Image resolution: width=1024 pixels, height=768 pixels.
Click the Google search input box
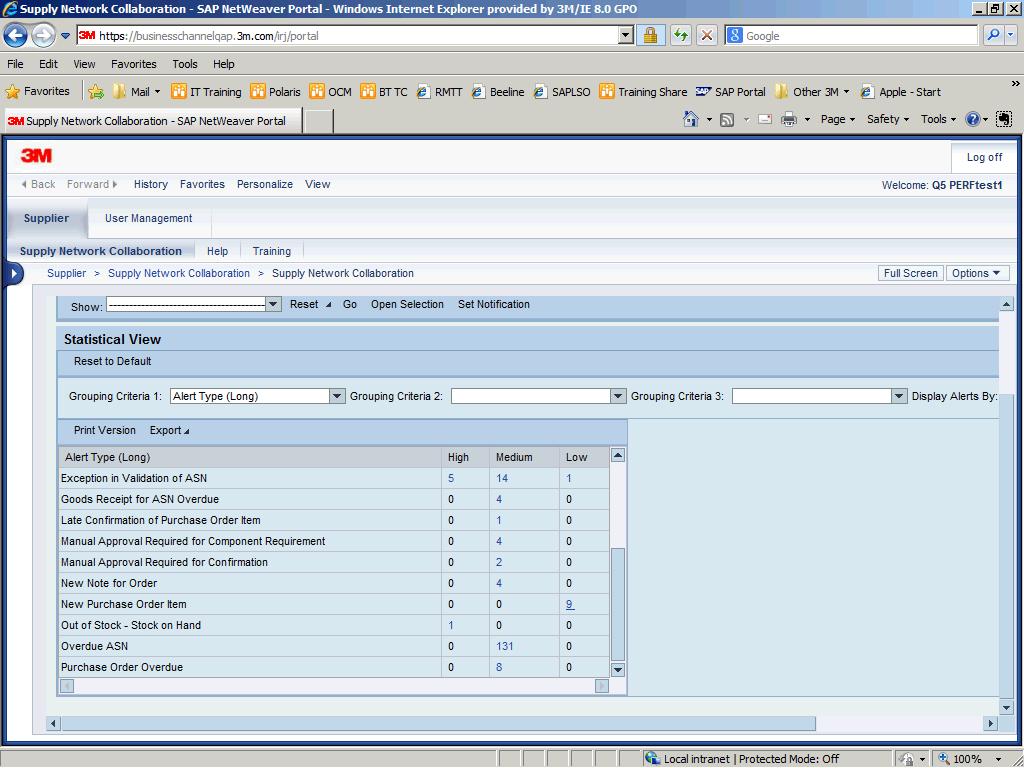coord(852,35)
